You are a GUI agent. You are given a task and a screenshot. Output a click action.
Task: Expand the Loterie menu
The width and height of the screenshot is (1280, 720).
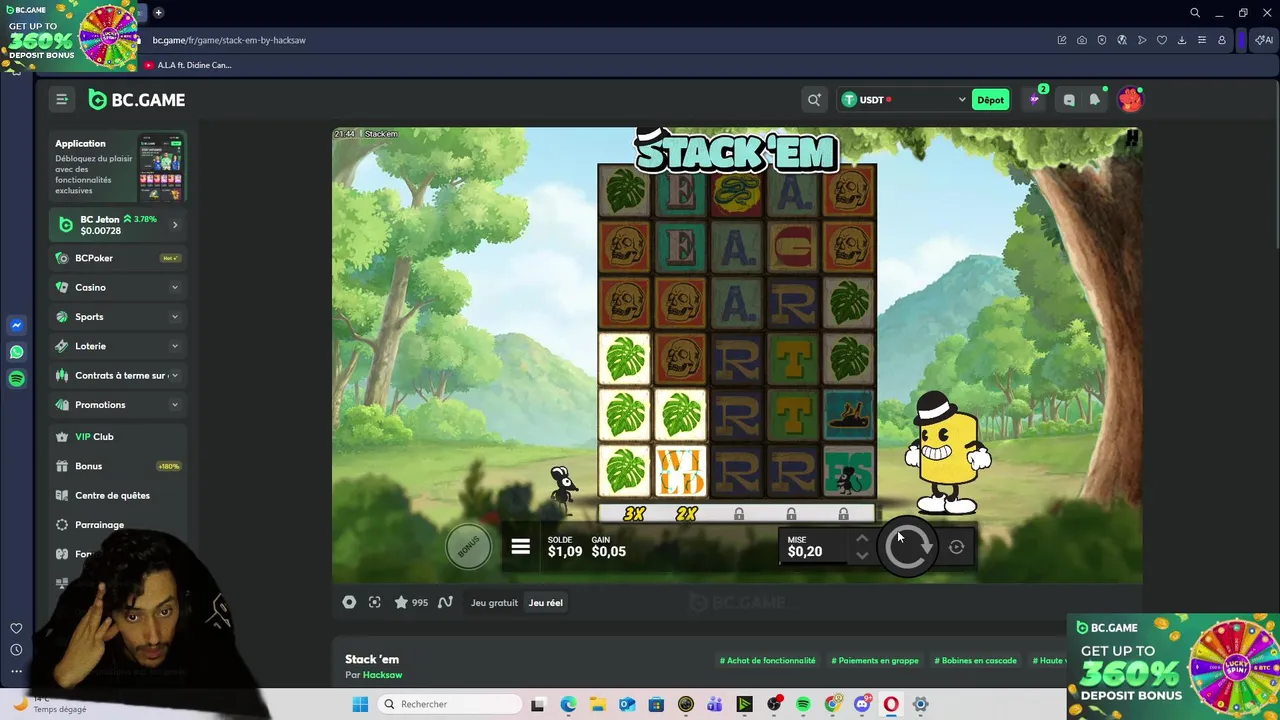click(x=118, y=346)
